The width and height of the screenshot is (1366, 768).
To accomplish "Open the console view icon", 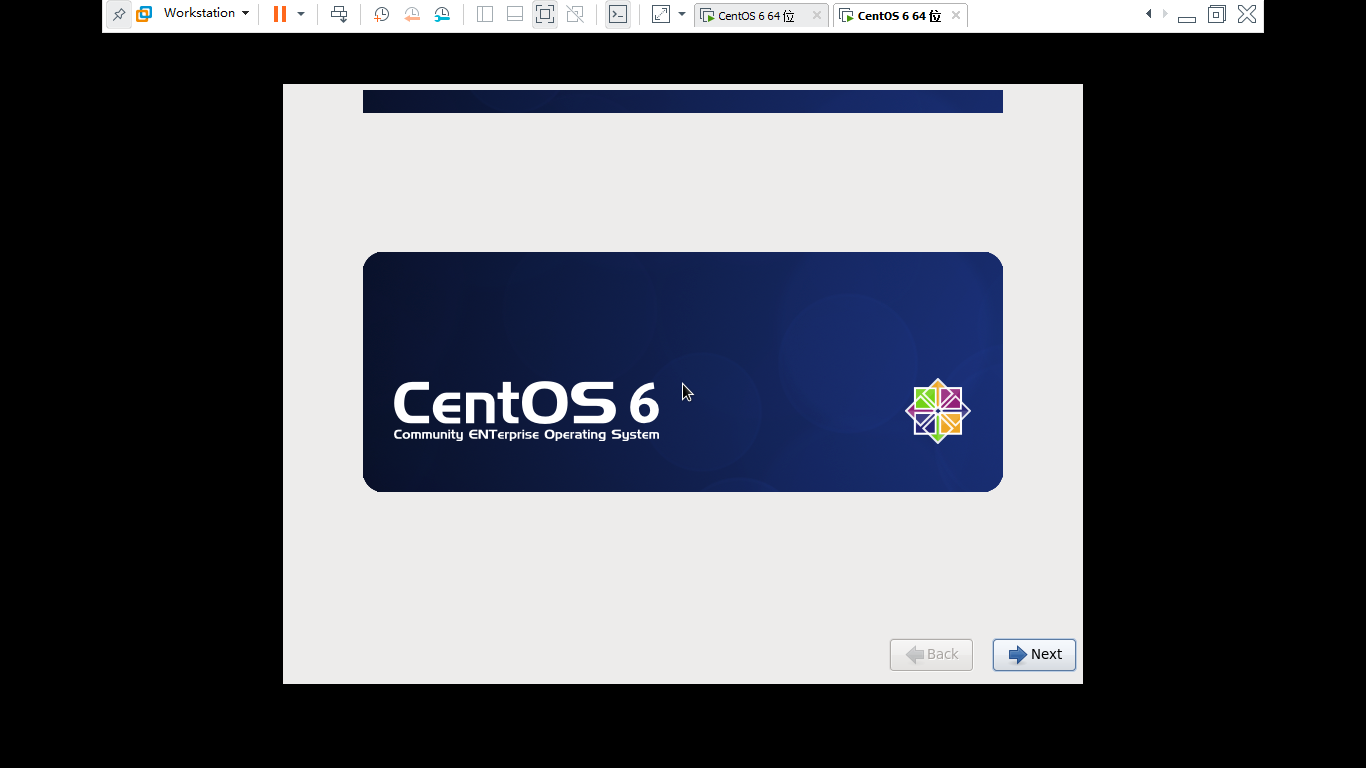I will coord(618,14).
